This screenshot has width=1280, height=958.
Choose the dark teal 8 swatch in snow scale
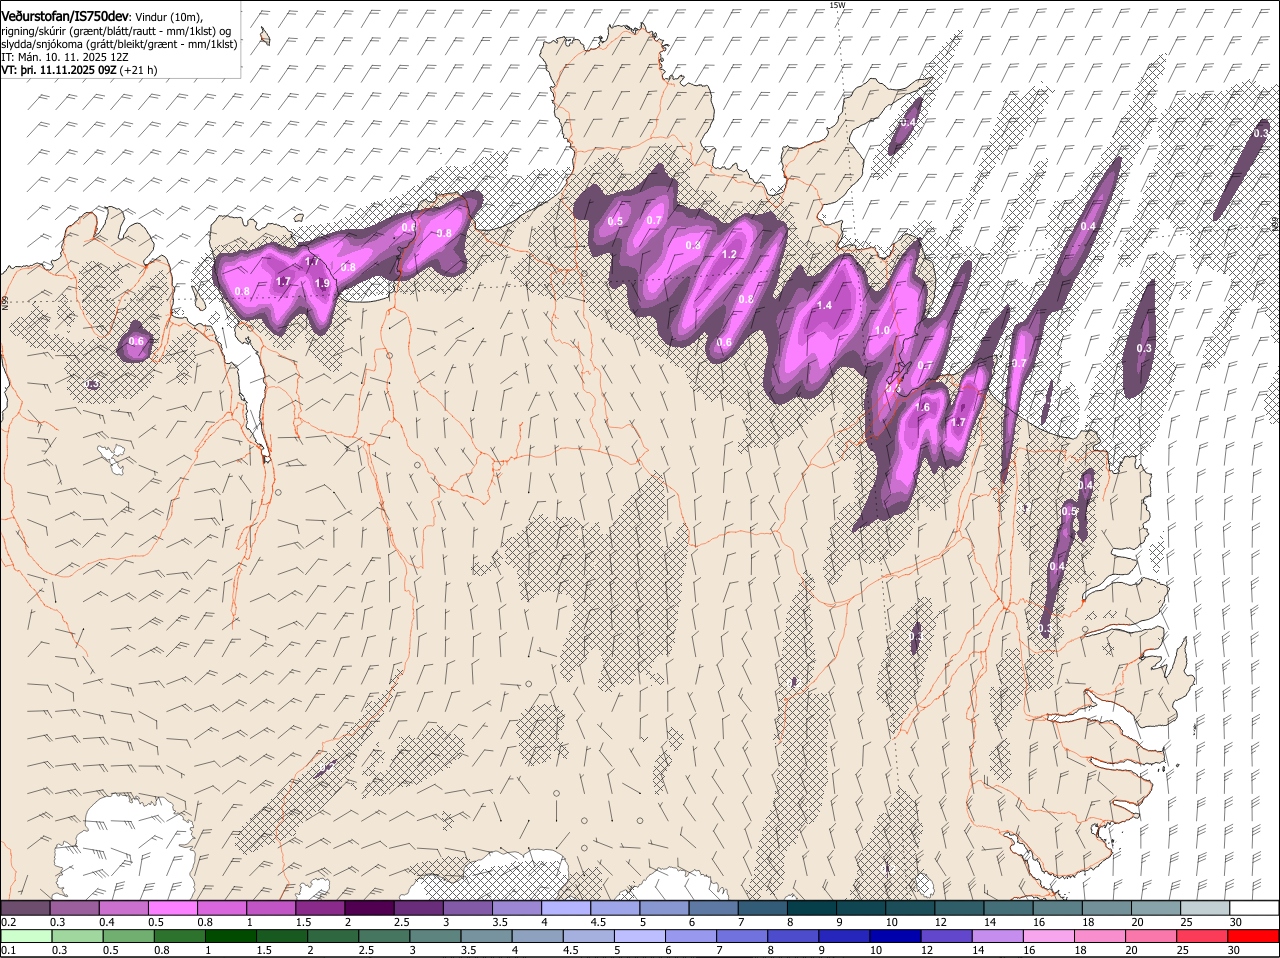point(812,908)
